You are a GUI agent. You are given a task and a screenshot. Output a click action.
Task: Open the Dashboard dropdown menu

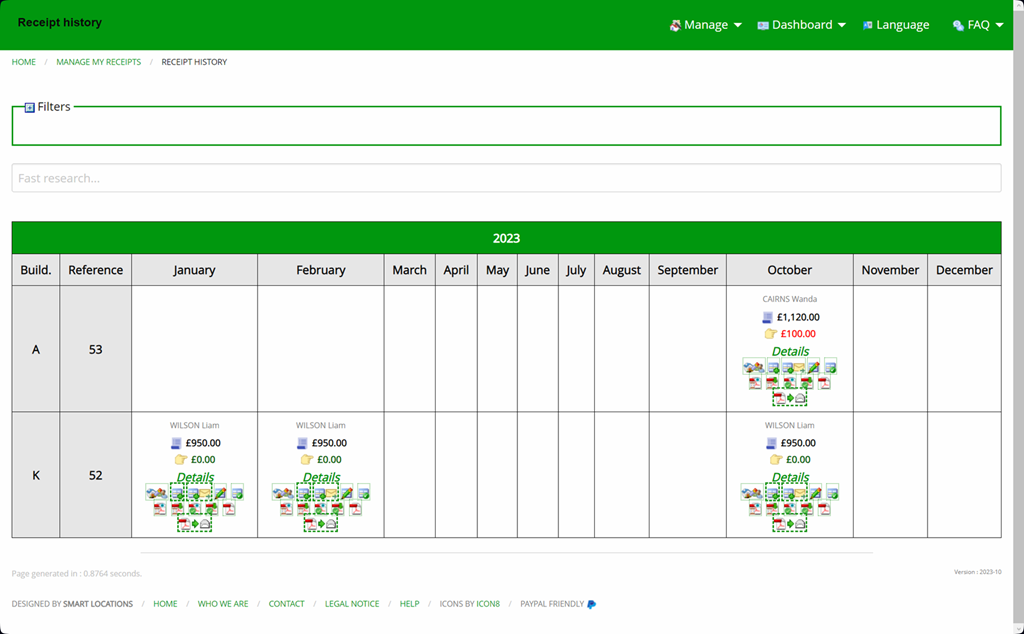tap(801, 25)
